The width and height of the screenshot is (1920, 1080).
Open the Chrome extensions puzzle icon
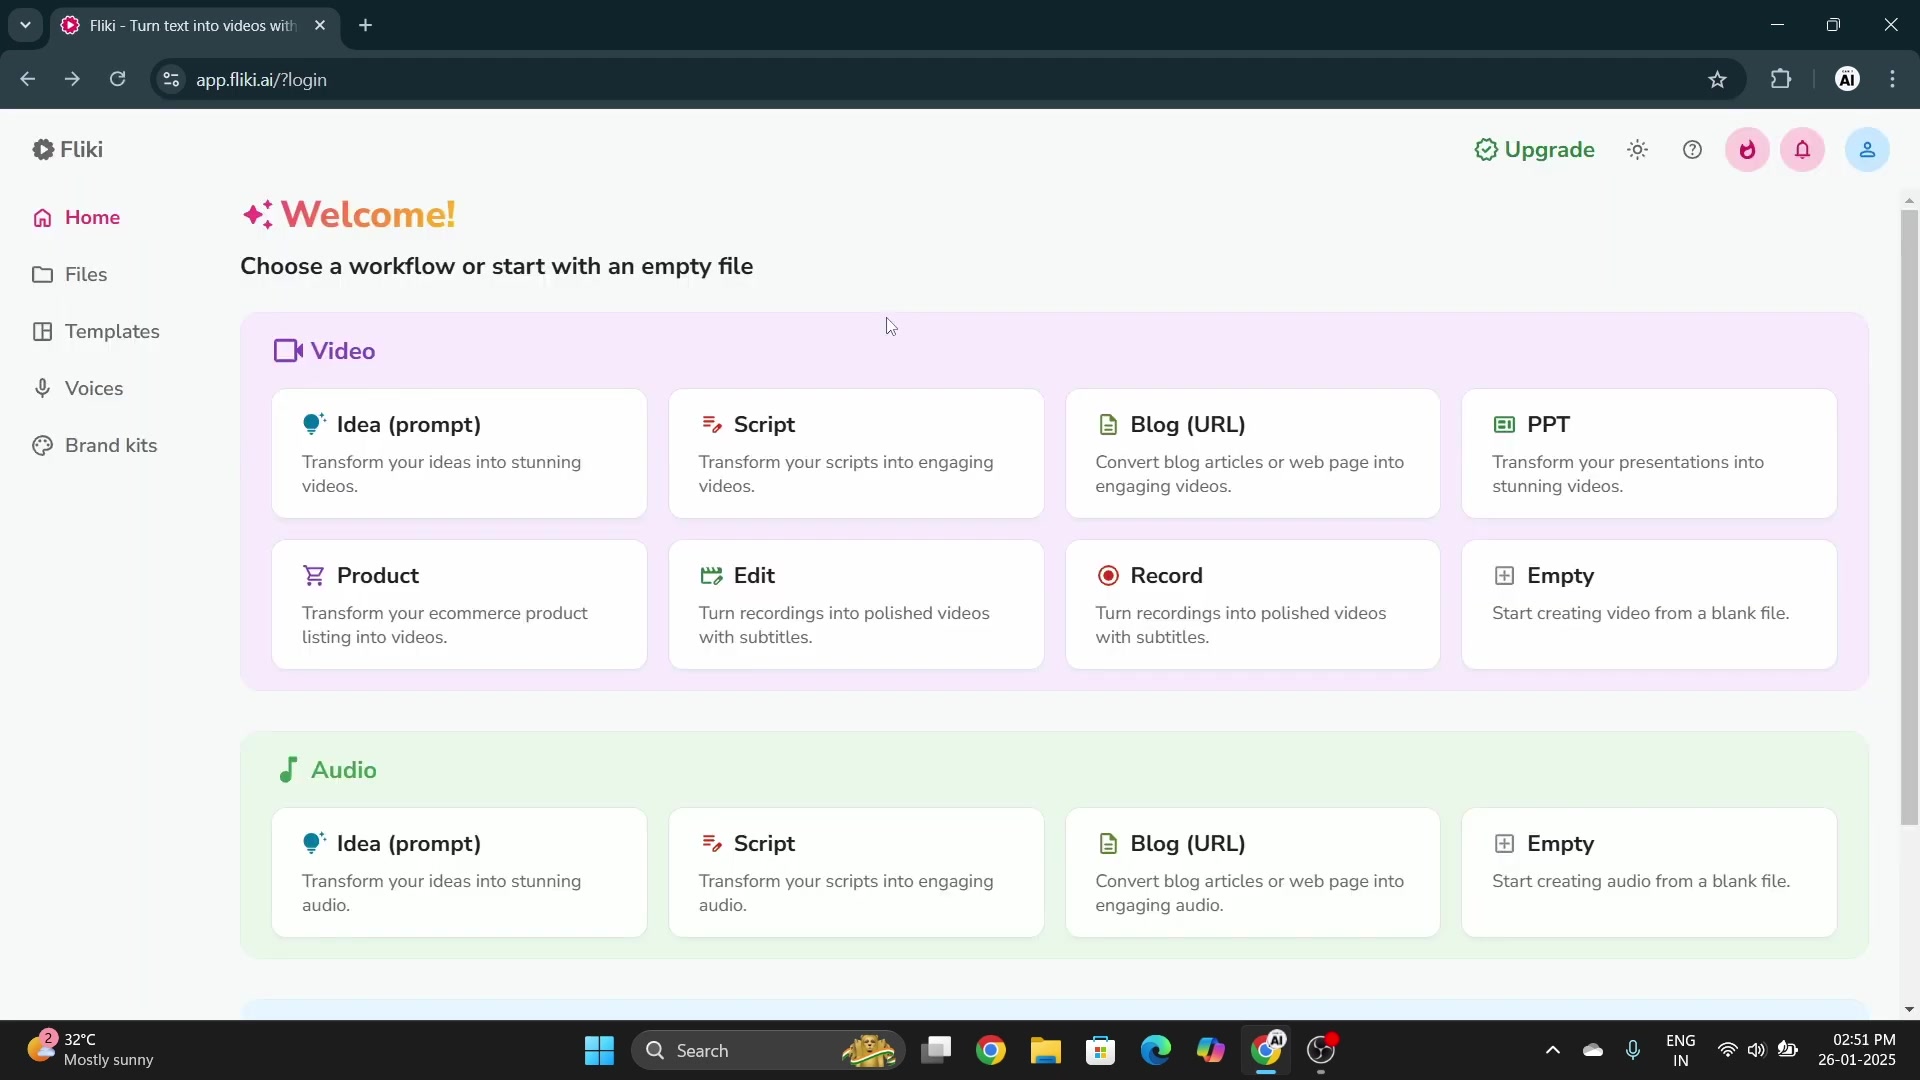(1780, 79)
